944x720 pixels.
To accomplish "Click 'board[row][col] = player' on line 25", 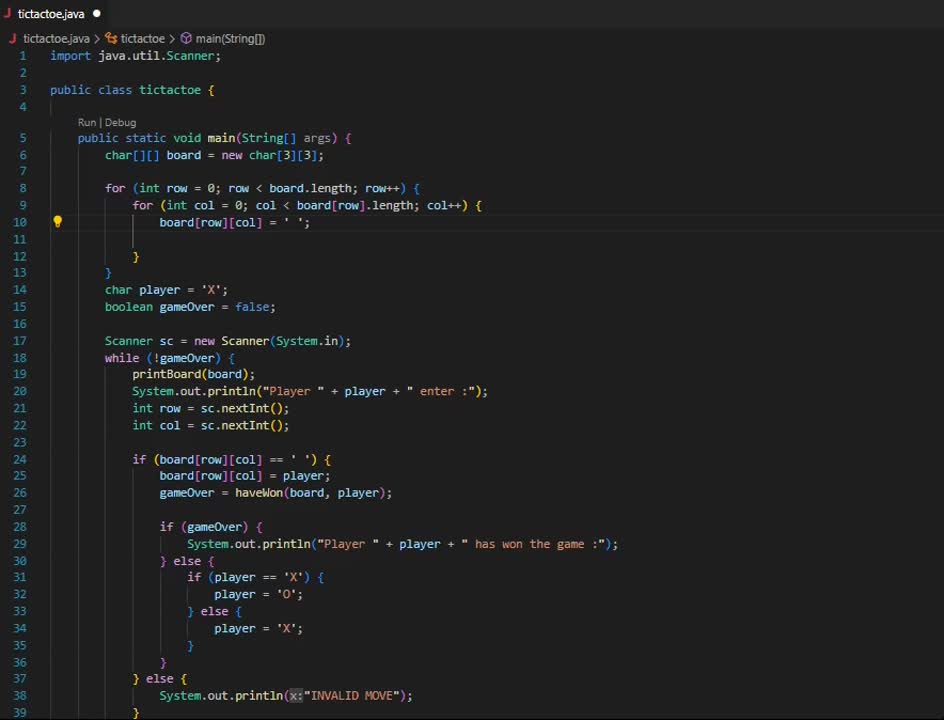I will click(x=245, y=476).
